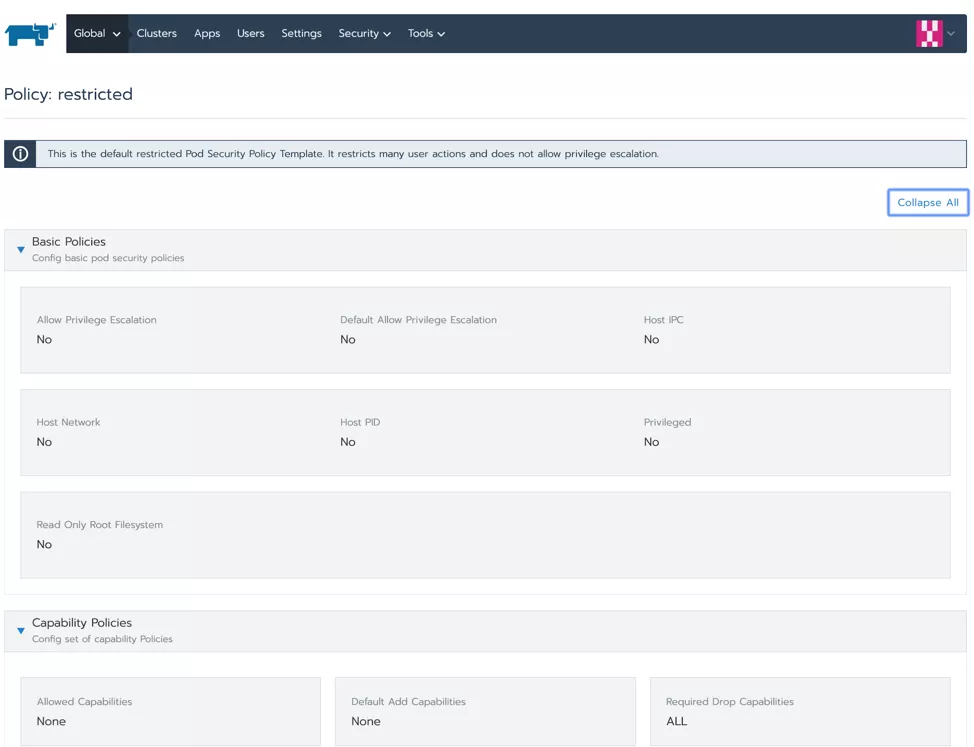The height and width of the screenshot is (747, 974).
Task: Click the Host Network field label
Action: coord(68,422)
